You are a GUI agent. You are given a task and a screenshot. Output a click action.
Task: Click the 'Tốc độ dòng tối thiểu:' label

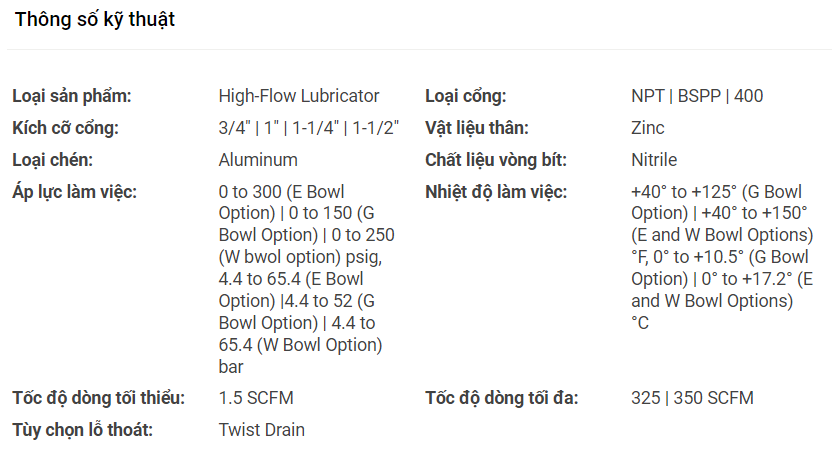coord(98,398)
